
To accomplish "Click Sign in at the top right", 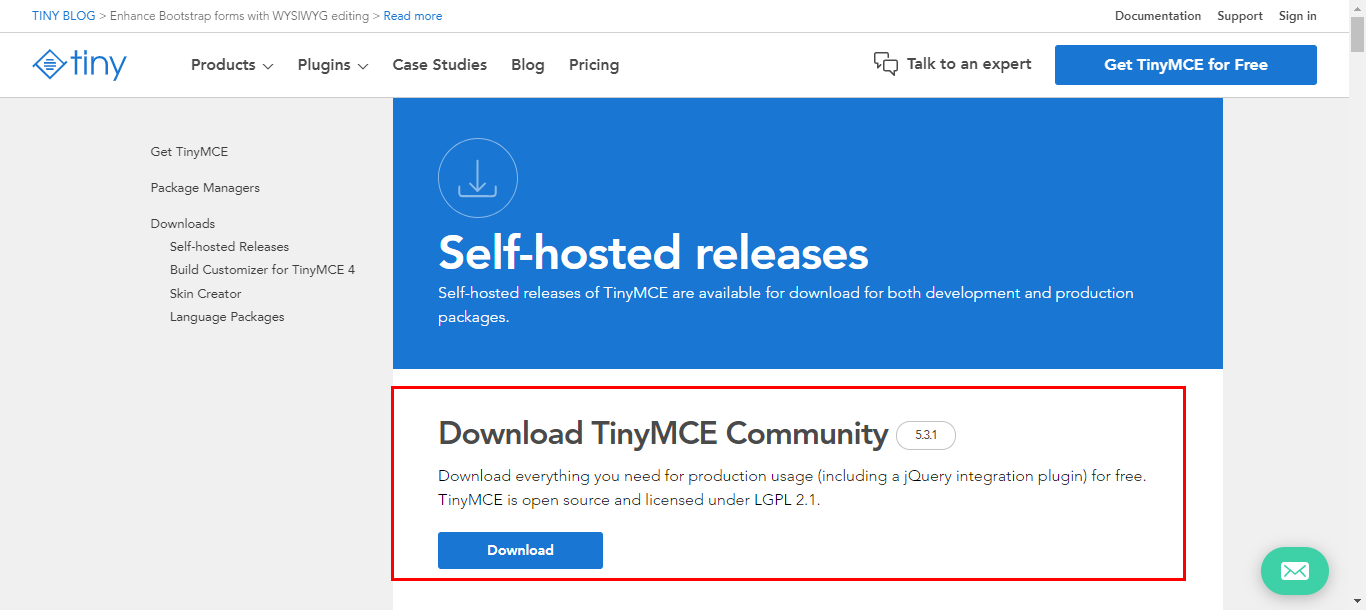I will tap(1297, 15).
